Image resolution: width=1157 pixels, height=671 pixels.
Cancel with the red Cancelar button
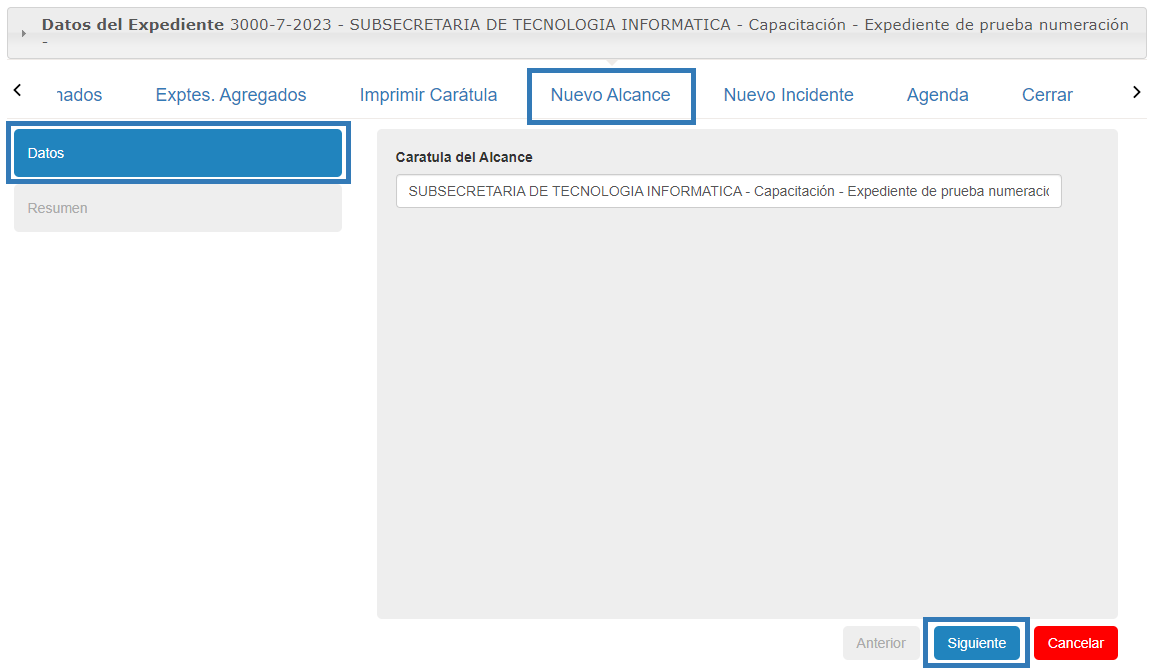pyautogui.click(x=1075, y=643)
